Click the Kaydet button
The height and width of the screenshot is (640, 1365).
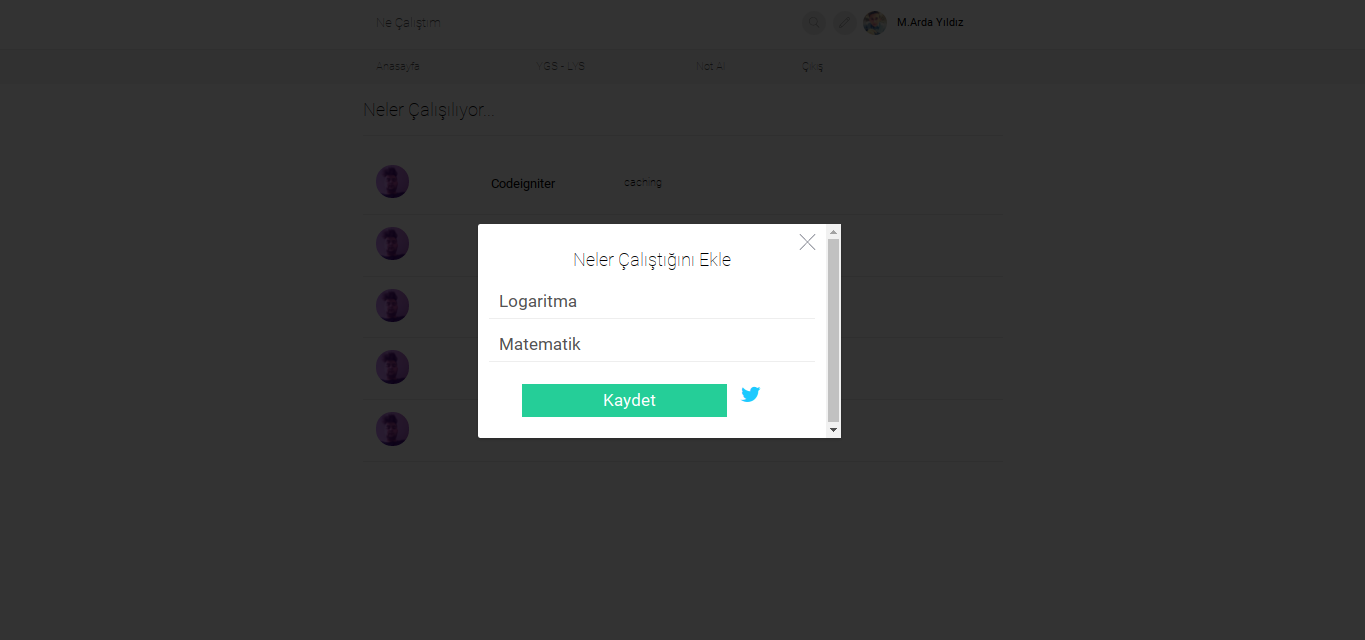624,400
